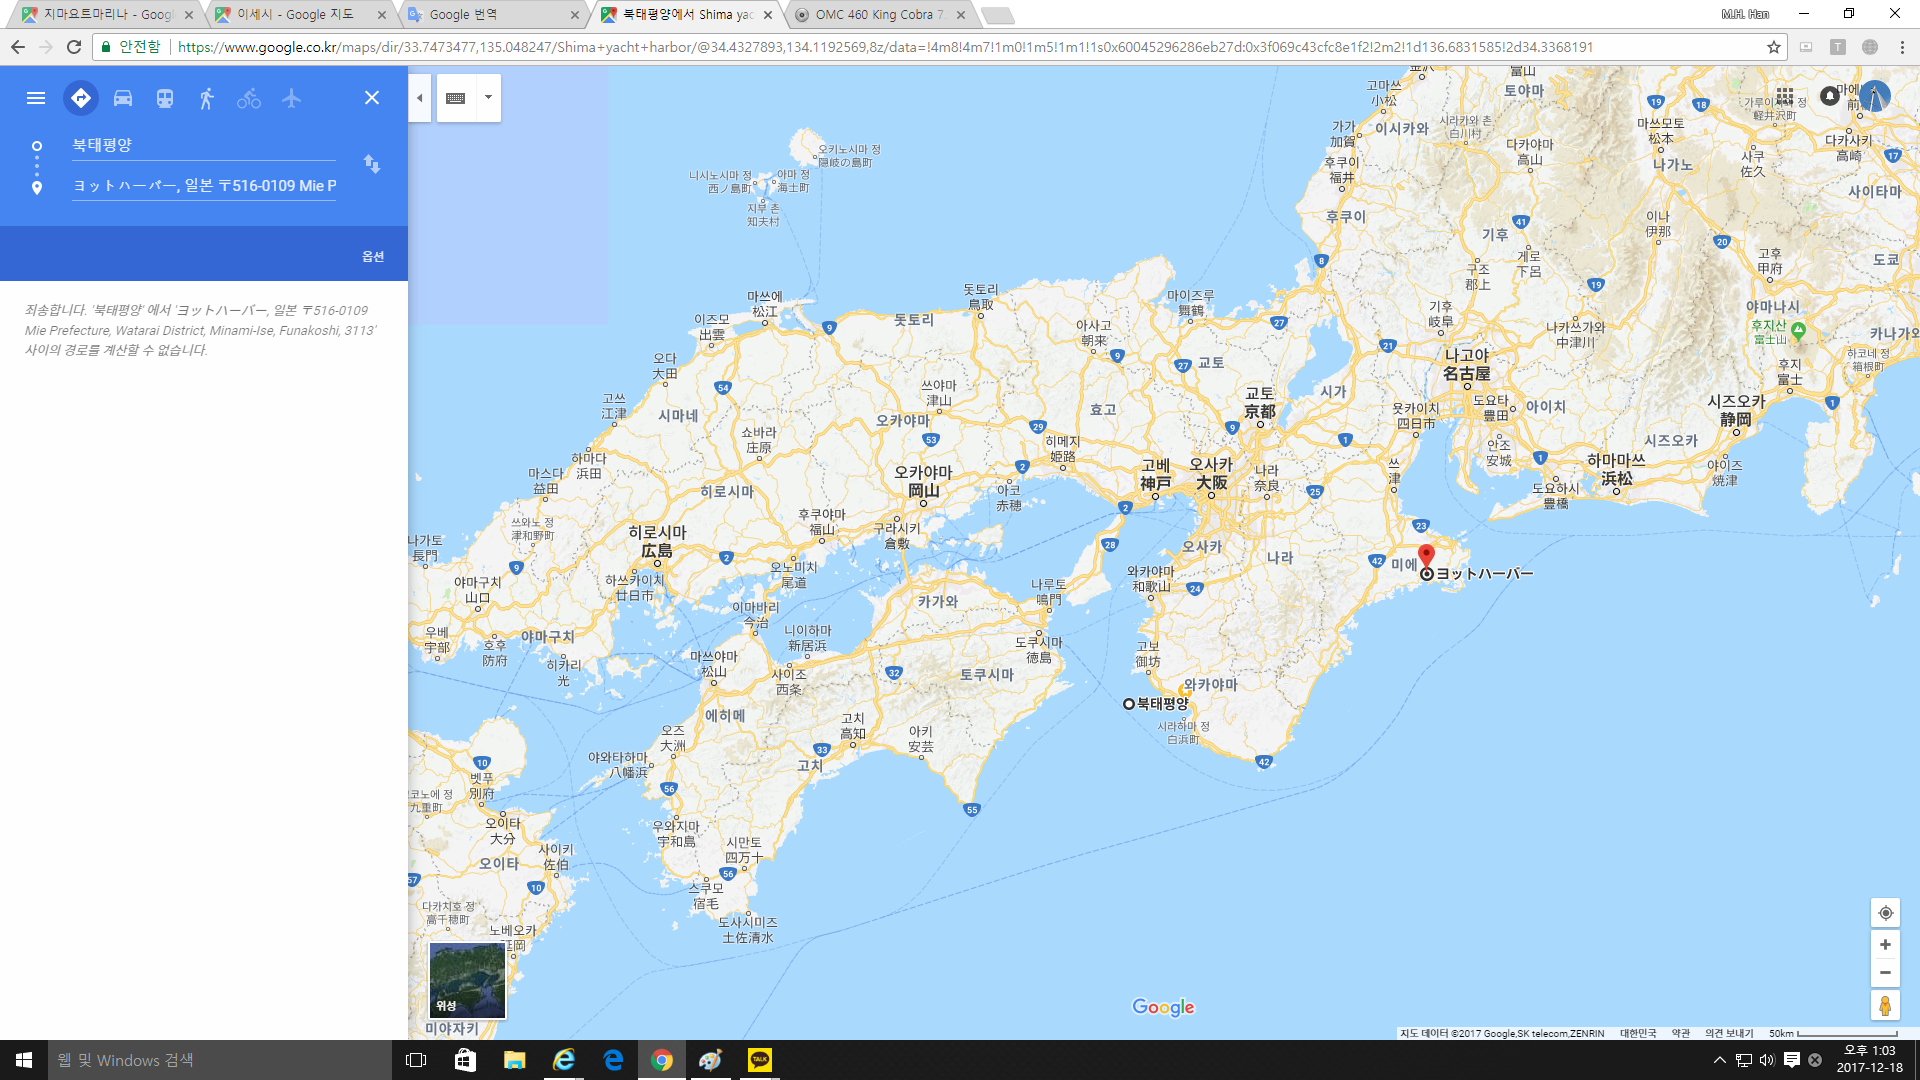Select best travel mode directions icon
Viewport: 1920px width, 1080px height.
[81, 98]
